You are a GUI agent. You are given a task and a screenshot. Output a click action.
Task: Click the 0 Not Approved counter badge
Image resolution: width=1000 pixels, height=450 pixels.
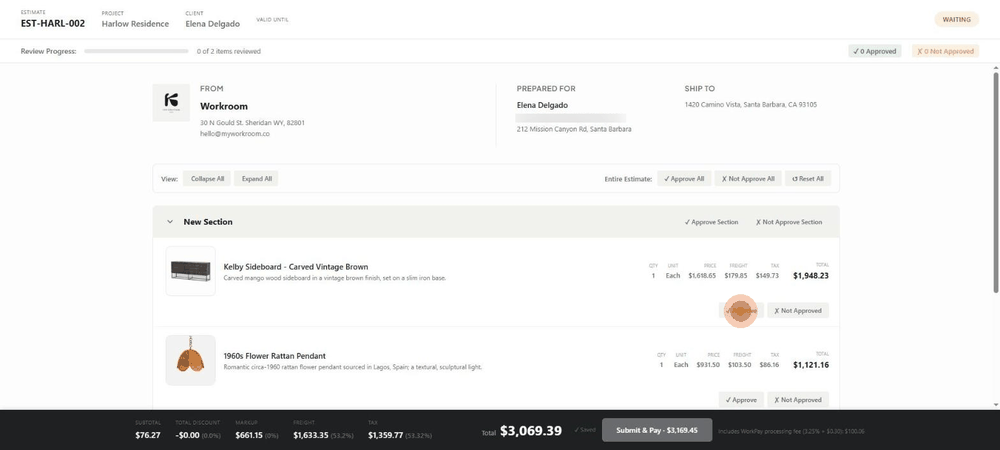(945, 52)
